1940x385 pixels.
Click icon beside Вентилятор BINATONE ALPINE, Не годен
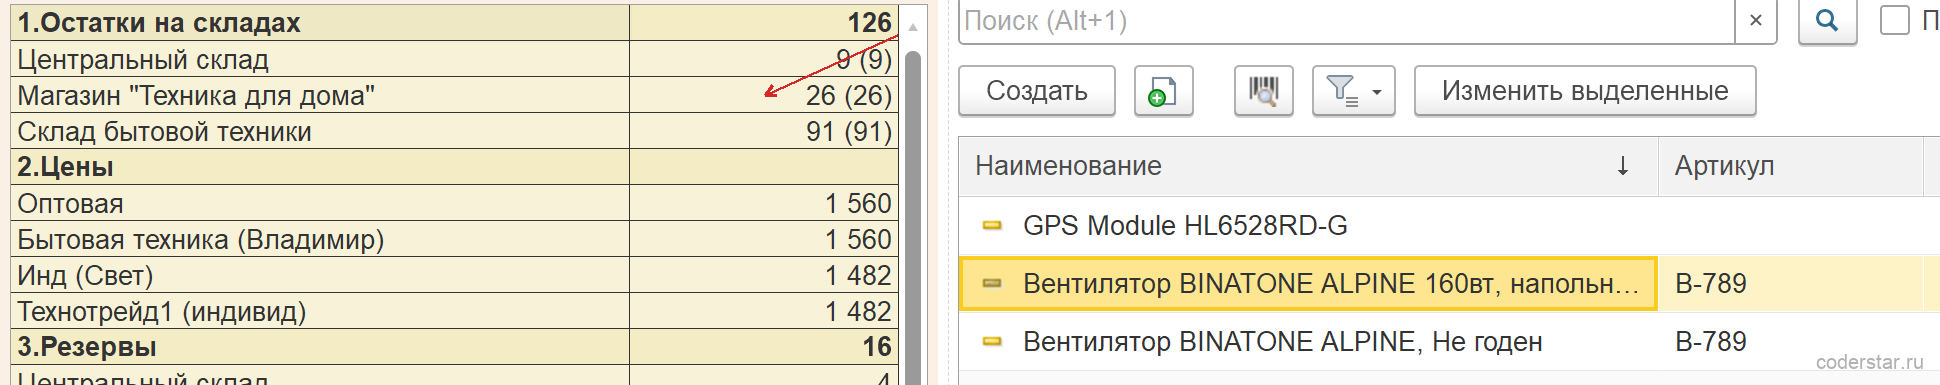pyautogui.click(x=992, y=341)
